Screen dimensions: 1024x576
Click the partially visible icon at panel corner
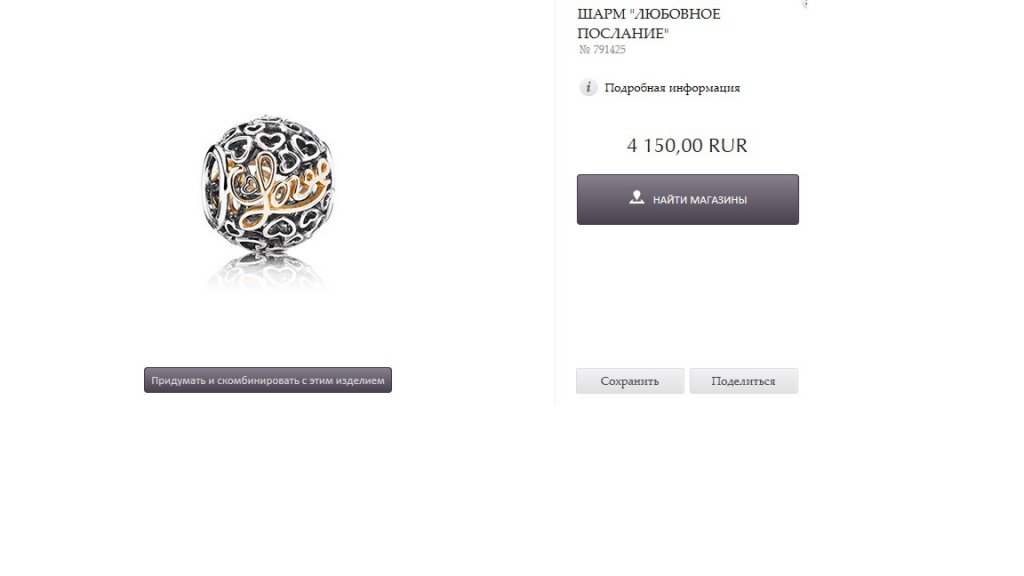[x=805, y=3]
